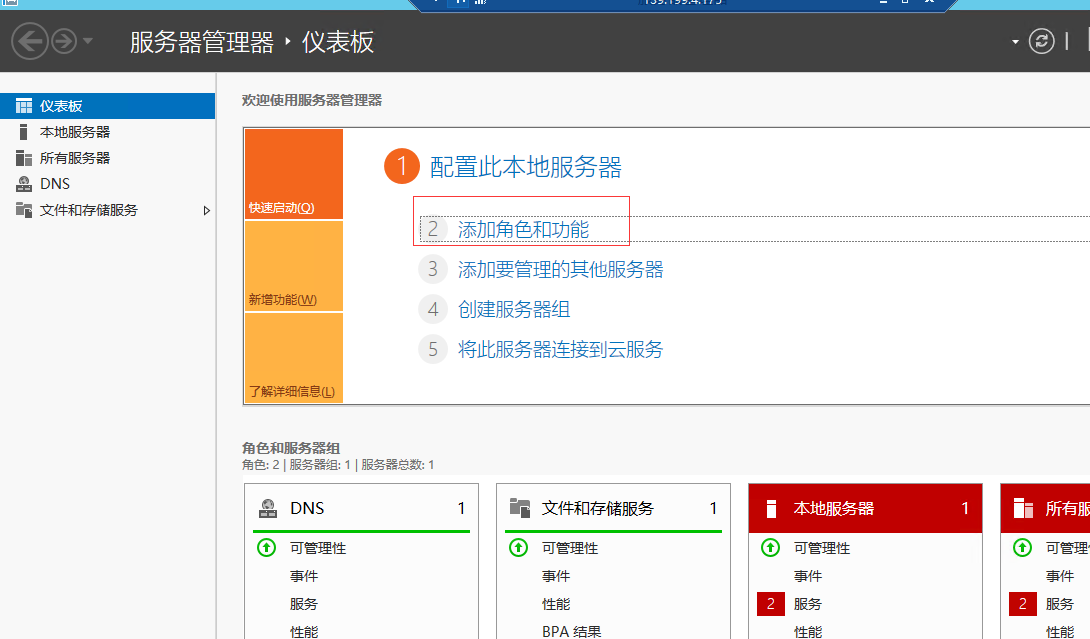
Task: Refresh the Server Manager dashboard
Action: pyautogui.click(x=1041, y=41)
